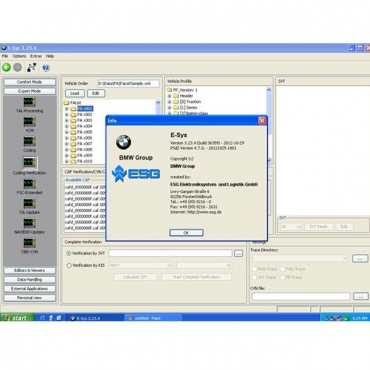This screenshot has height=370, width=370.
Task: Select Verification by SVT radio button
Action: tap(69, 253)
